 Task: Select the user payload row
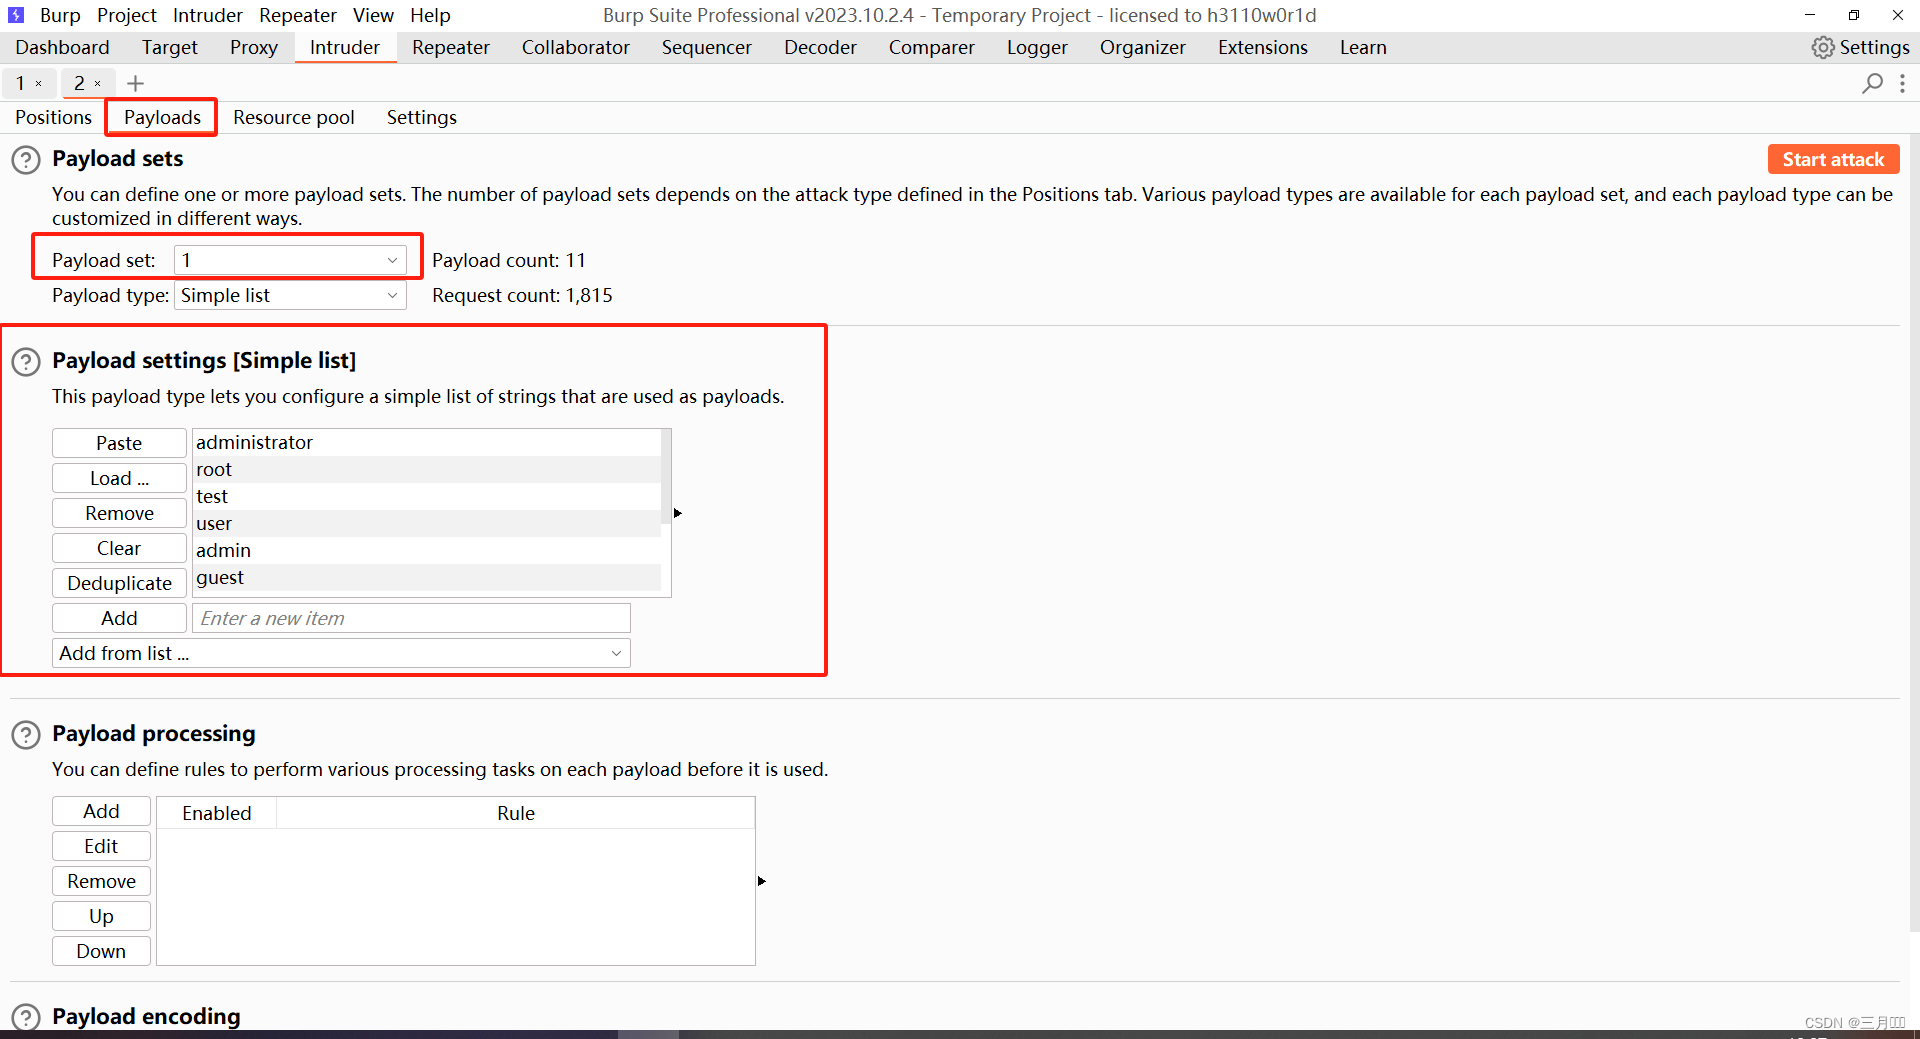[426, 524]
